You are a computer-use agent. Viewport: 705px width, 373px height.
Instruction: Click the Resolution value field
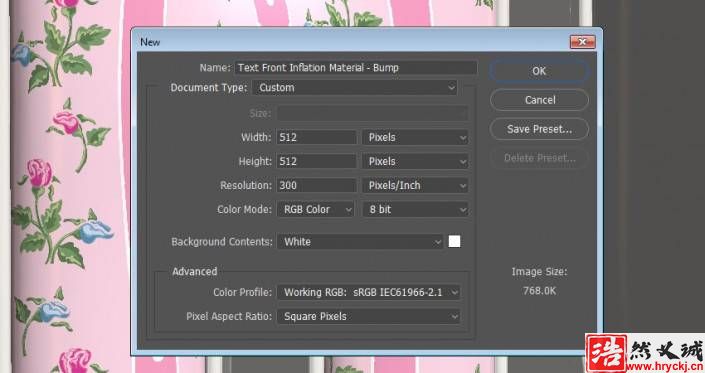click(316, 186)
